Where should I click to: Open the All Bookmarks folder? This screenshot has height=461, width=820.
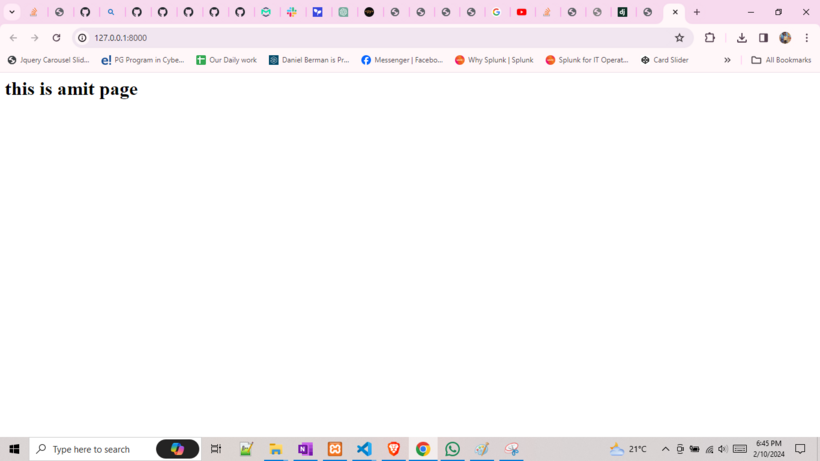pyautogui.click(x=781, y=60)
